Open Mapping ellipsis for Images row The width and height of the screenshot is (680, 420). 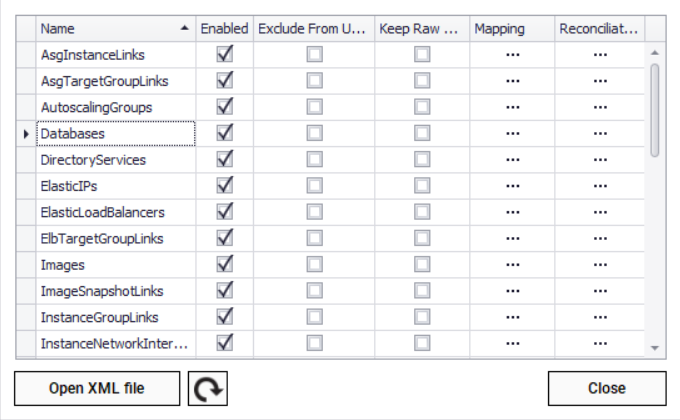click(x=513, y=265)
